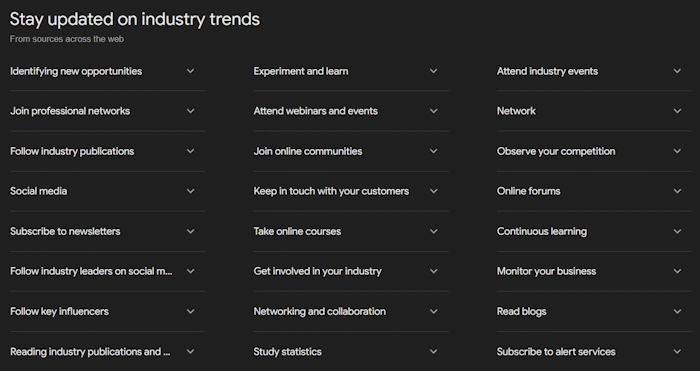Click the chevron beside Attend webinars and events
The height and width of the screenshot is (371, 700).
pyautogui.click(x=433, y=111)
